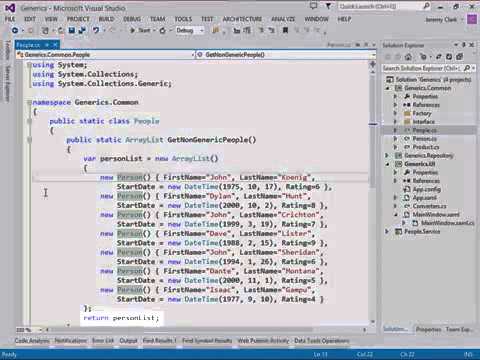Click the purple user avatar icon

tap(472, 19)
